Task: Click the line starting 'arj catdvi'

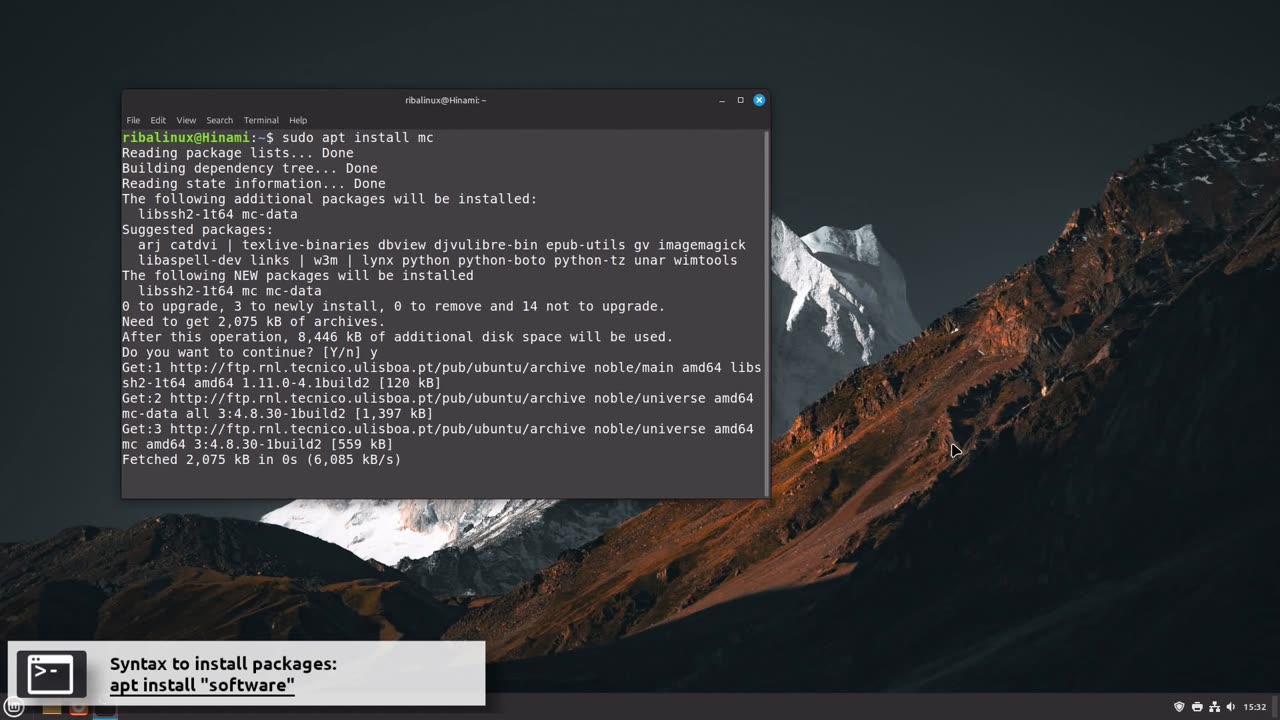Action: click(442, 245)
